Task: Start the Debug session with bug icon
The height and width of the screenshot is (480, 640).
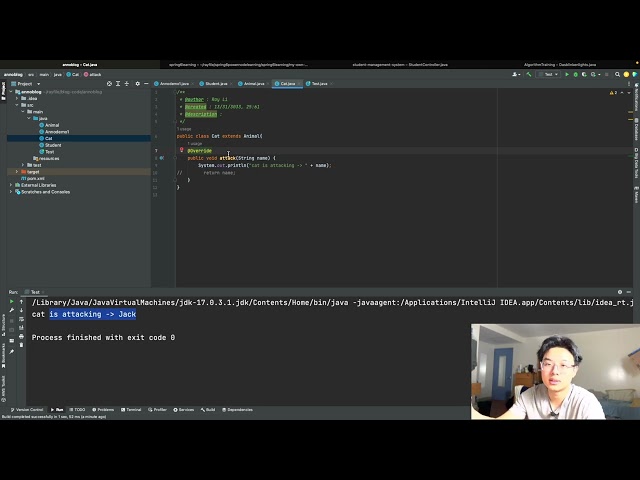Action: [576, 74]
